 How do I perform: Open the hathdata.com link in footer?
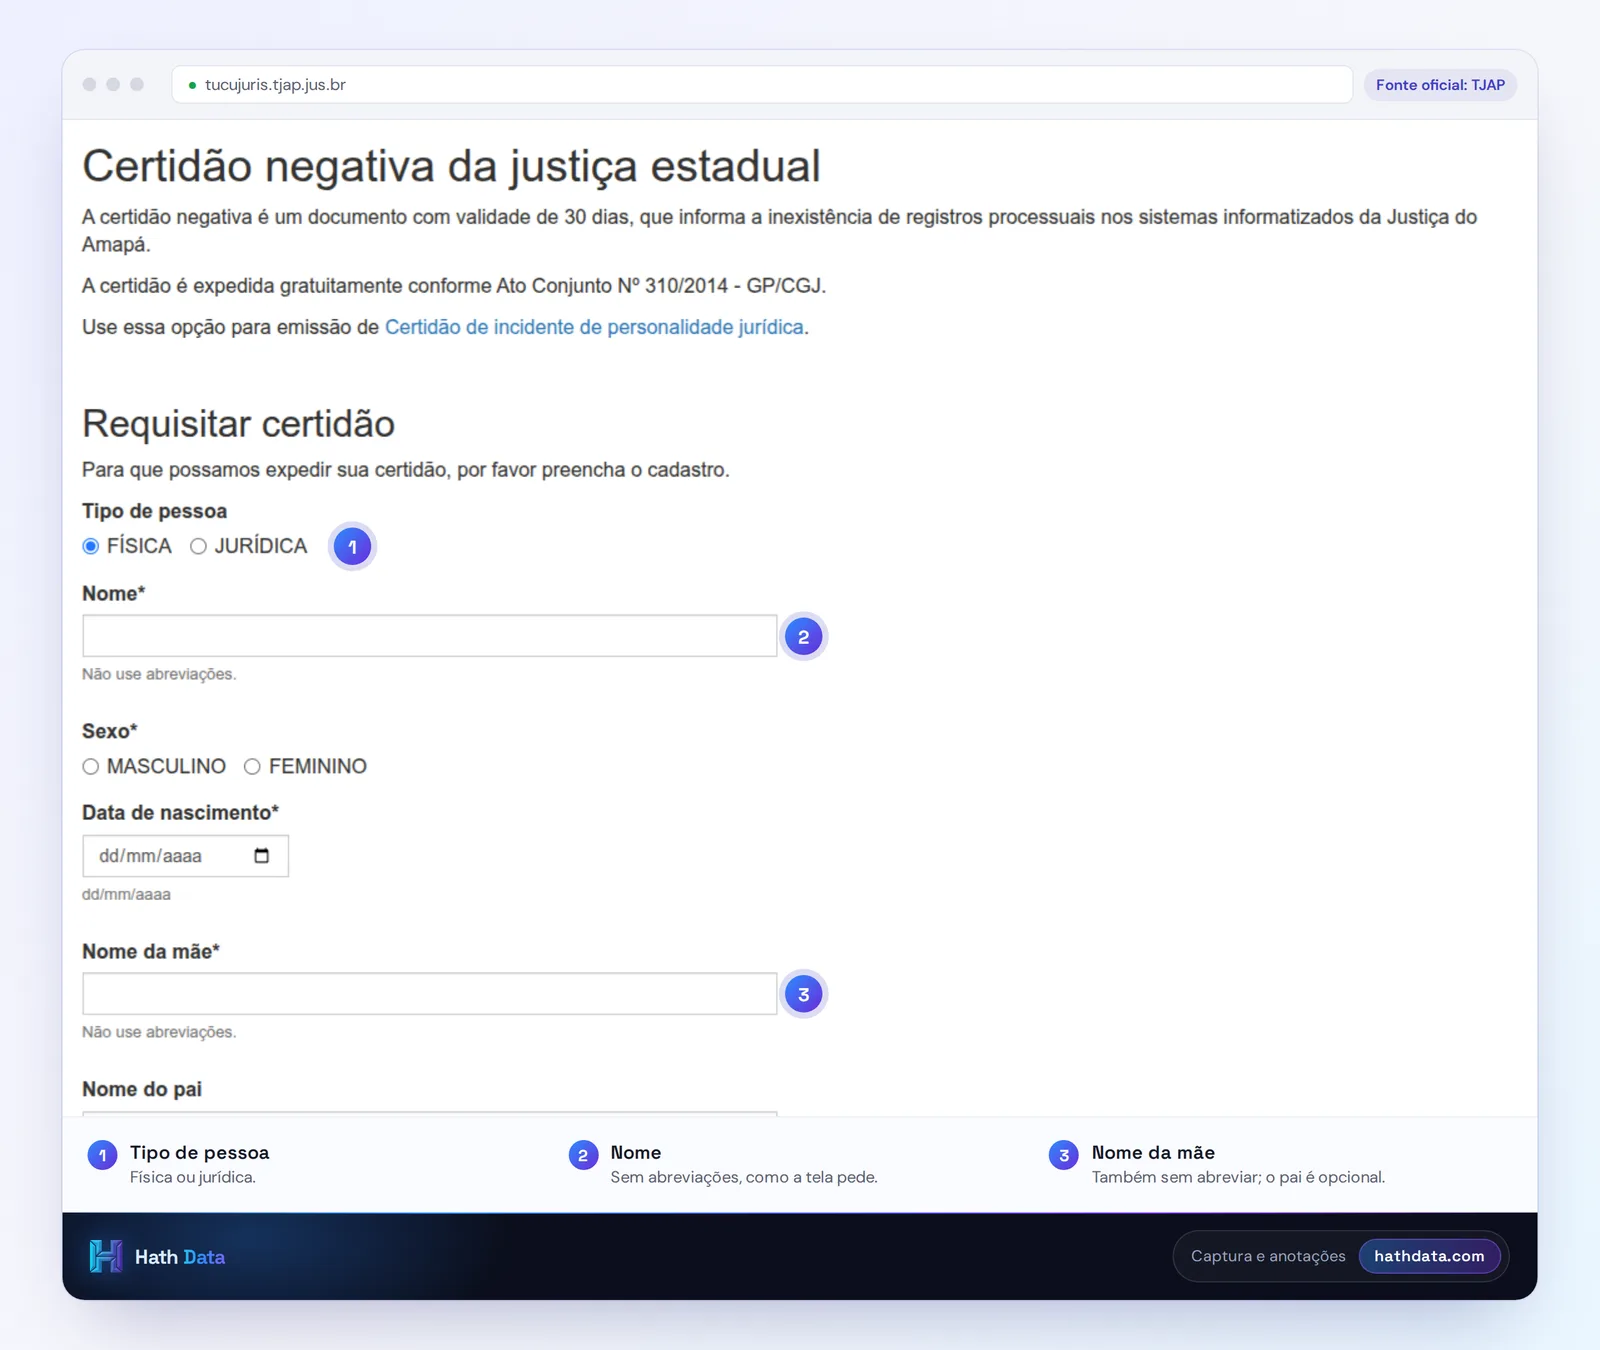pos(1429,1256)
